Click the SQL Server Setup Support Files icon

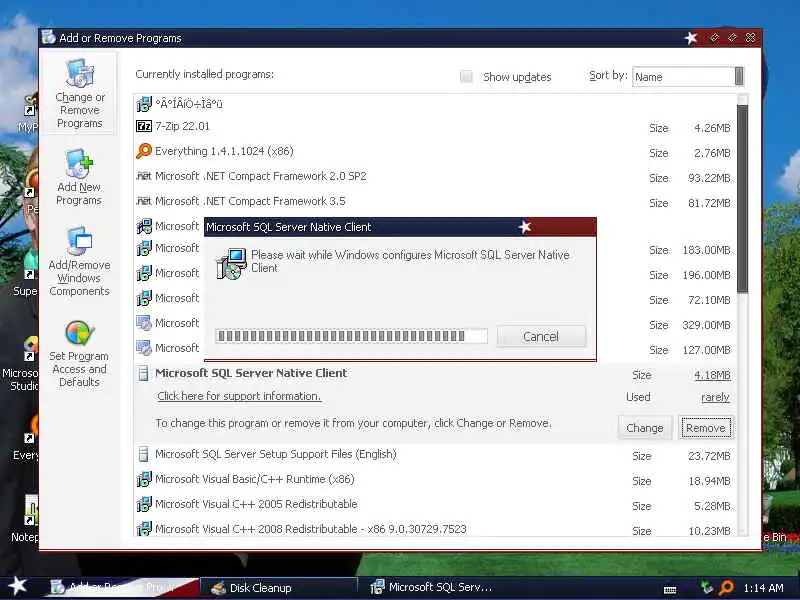[144, 454]
